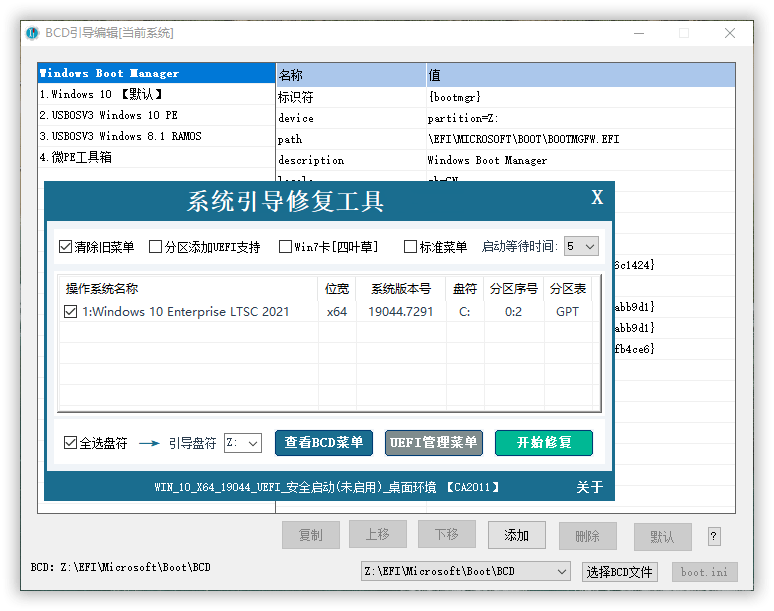Click 删除 button
This screenshot has width=774, height=611.
587,536
